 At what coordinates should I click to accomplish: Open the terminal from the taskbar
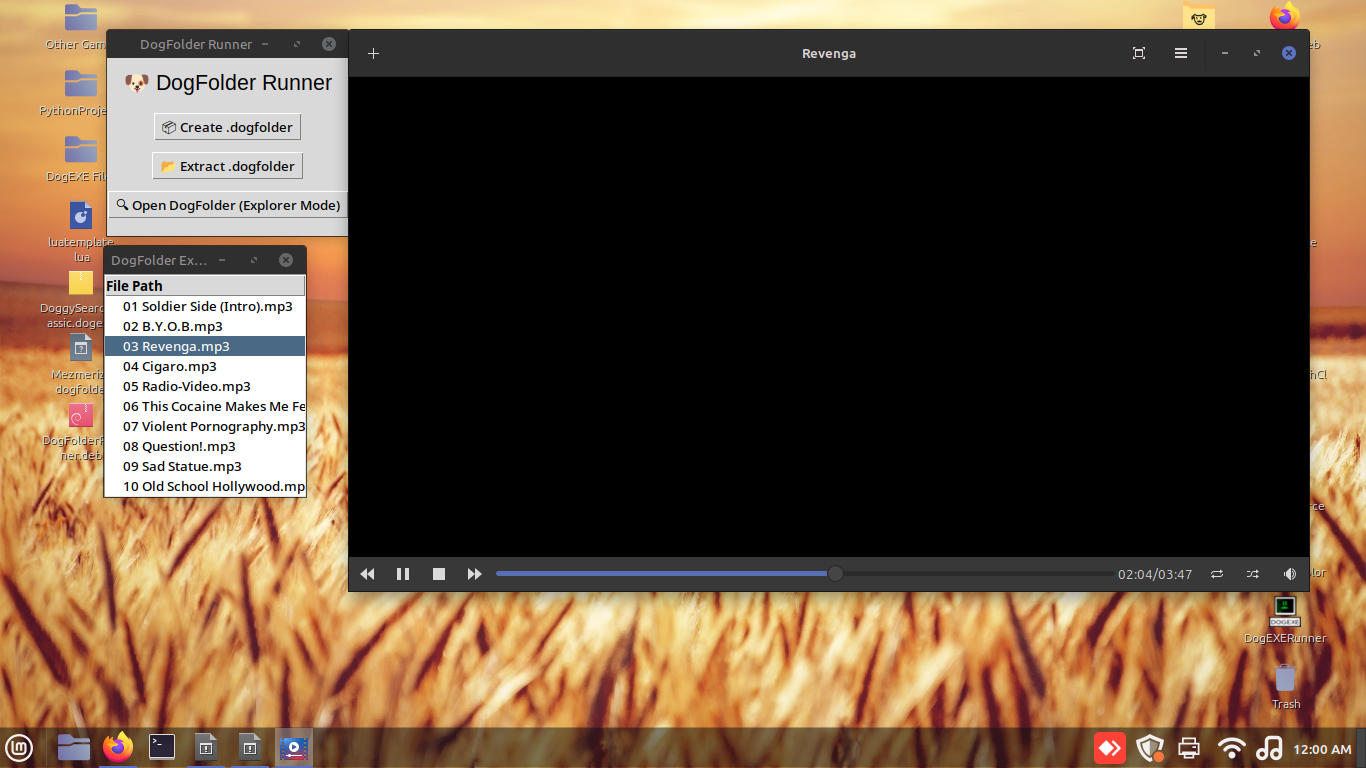pos(162,747)
